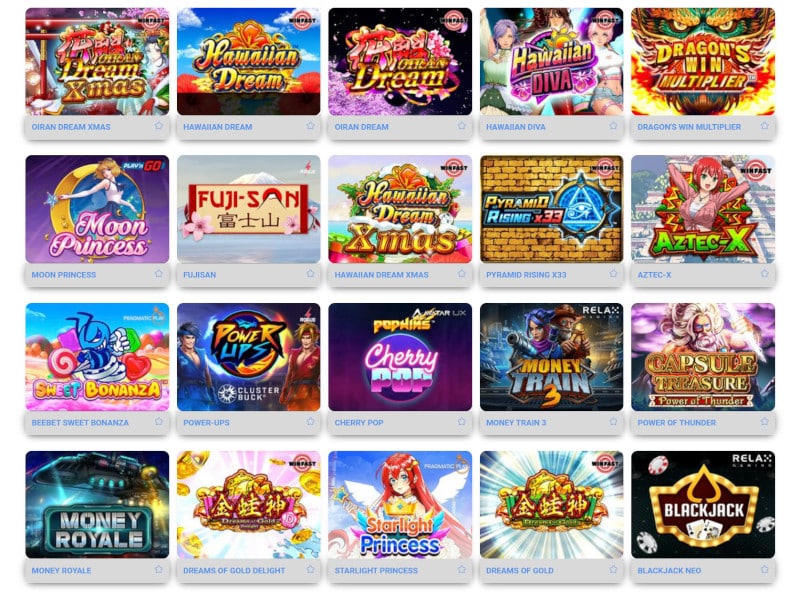
Task: Star the Hawaiian Dream game as favorite
Action: click(x=310, y=126)
